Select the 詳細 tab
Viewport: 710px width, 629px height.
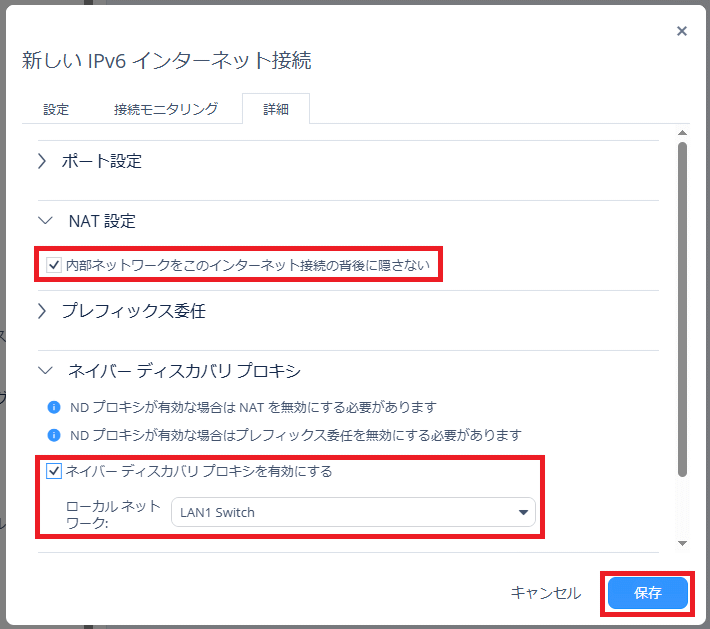pyautogui.click(x=276, y=109)
